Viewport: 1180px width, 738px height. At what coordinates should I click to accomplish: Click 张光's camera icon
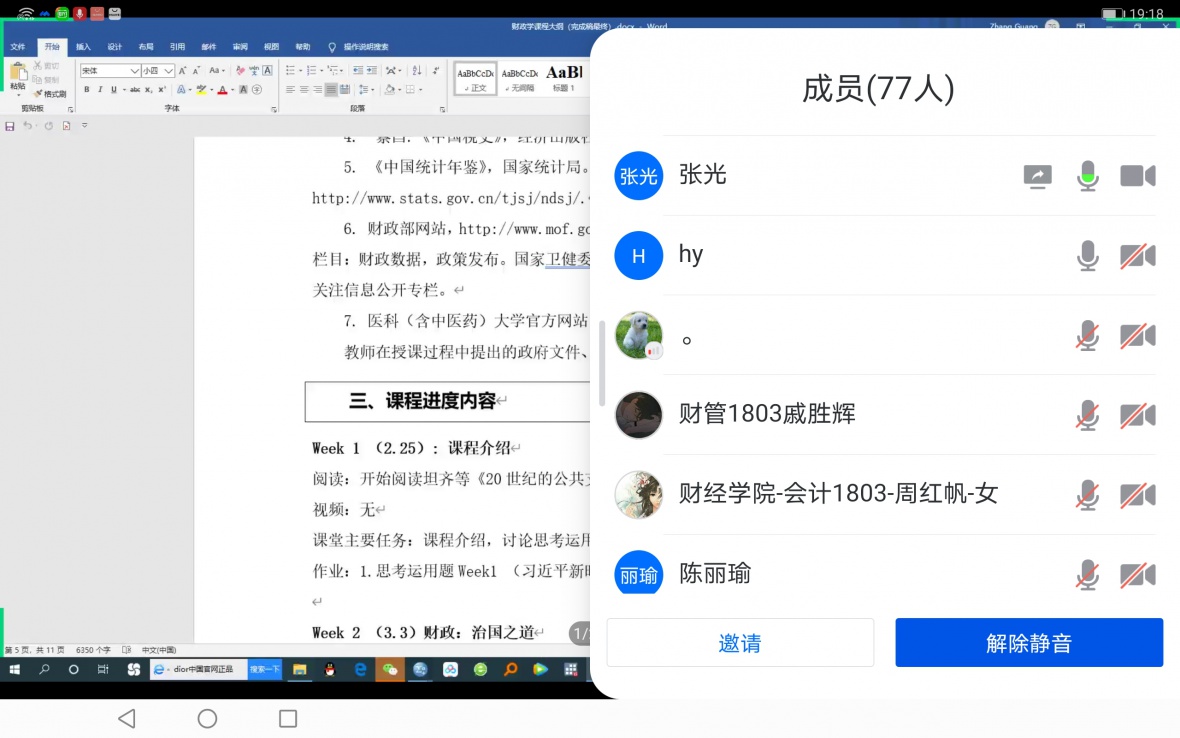[1137, 177]
